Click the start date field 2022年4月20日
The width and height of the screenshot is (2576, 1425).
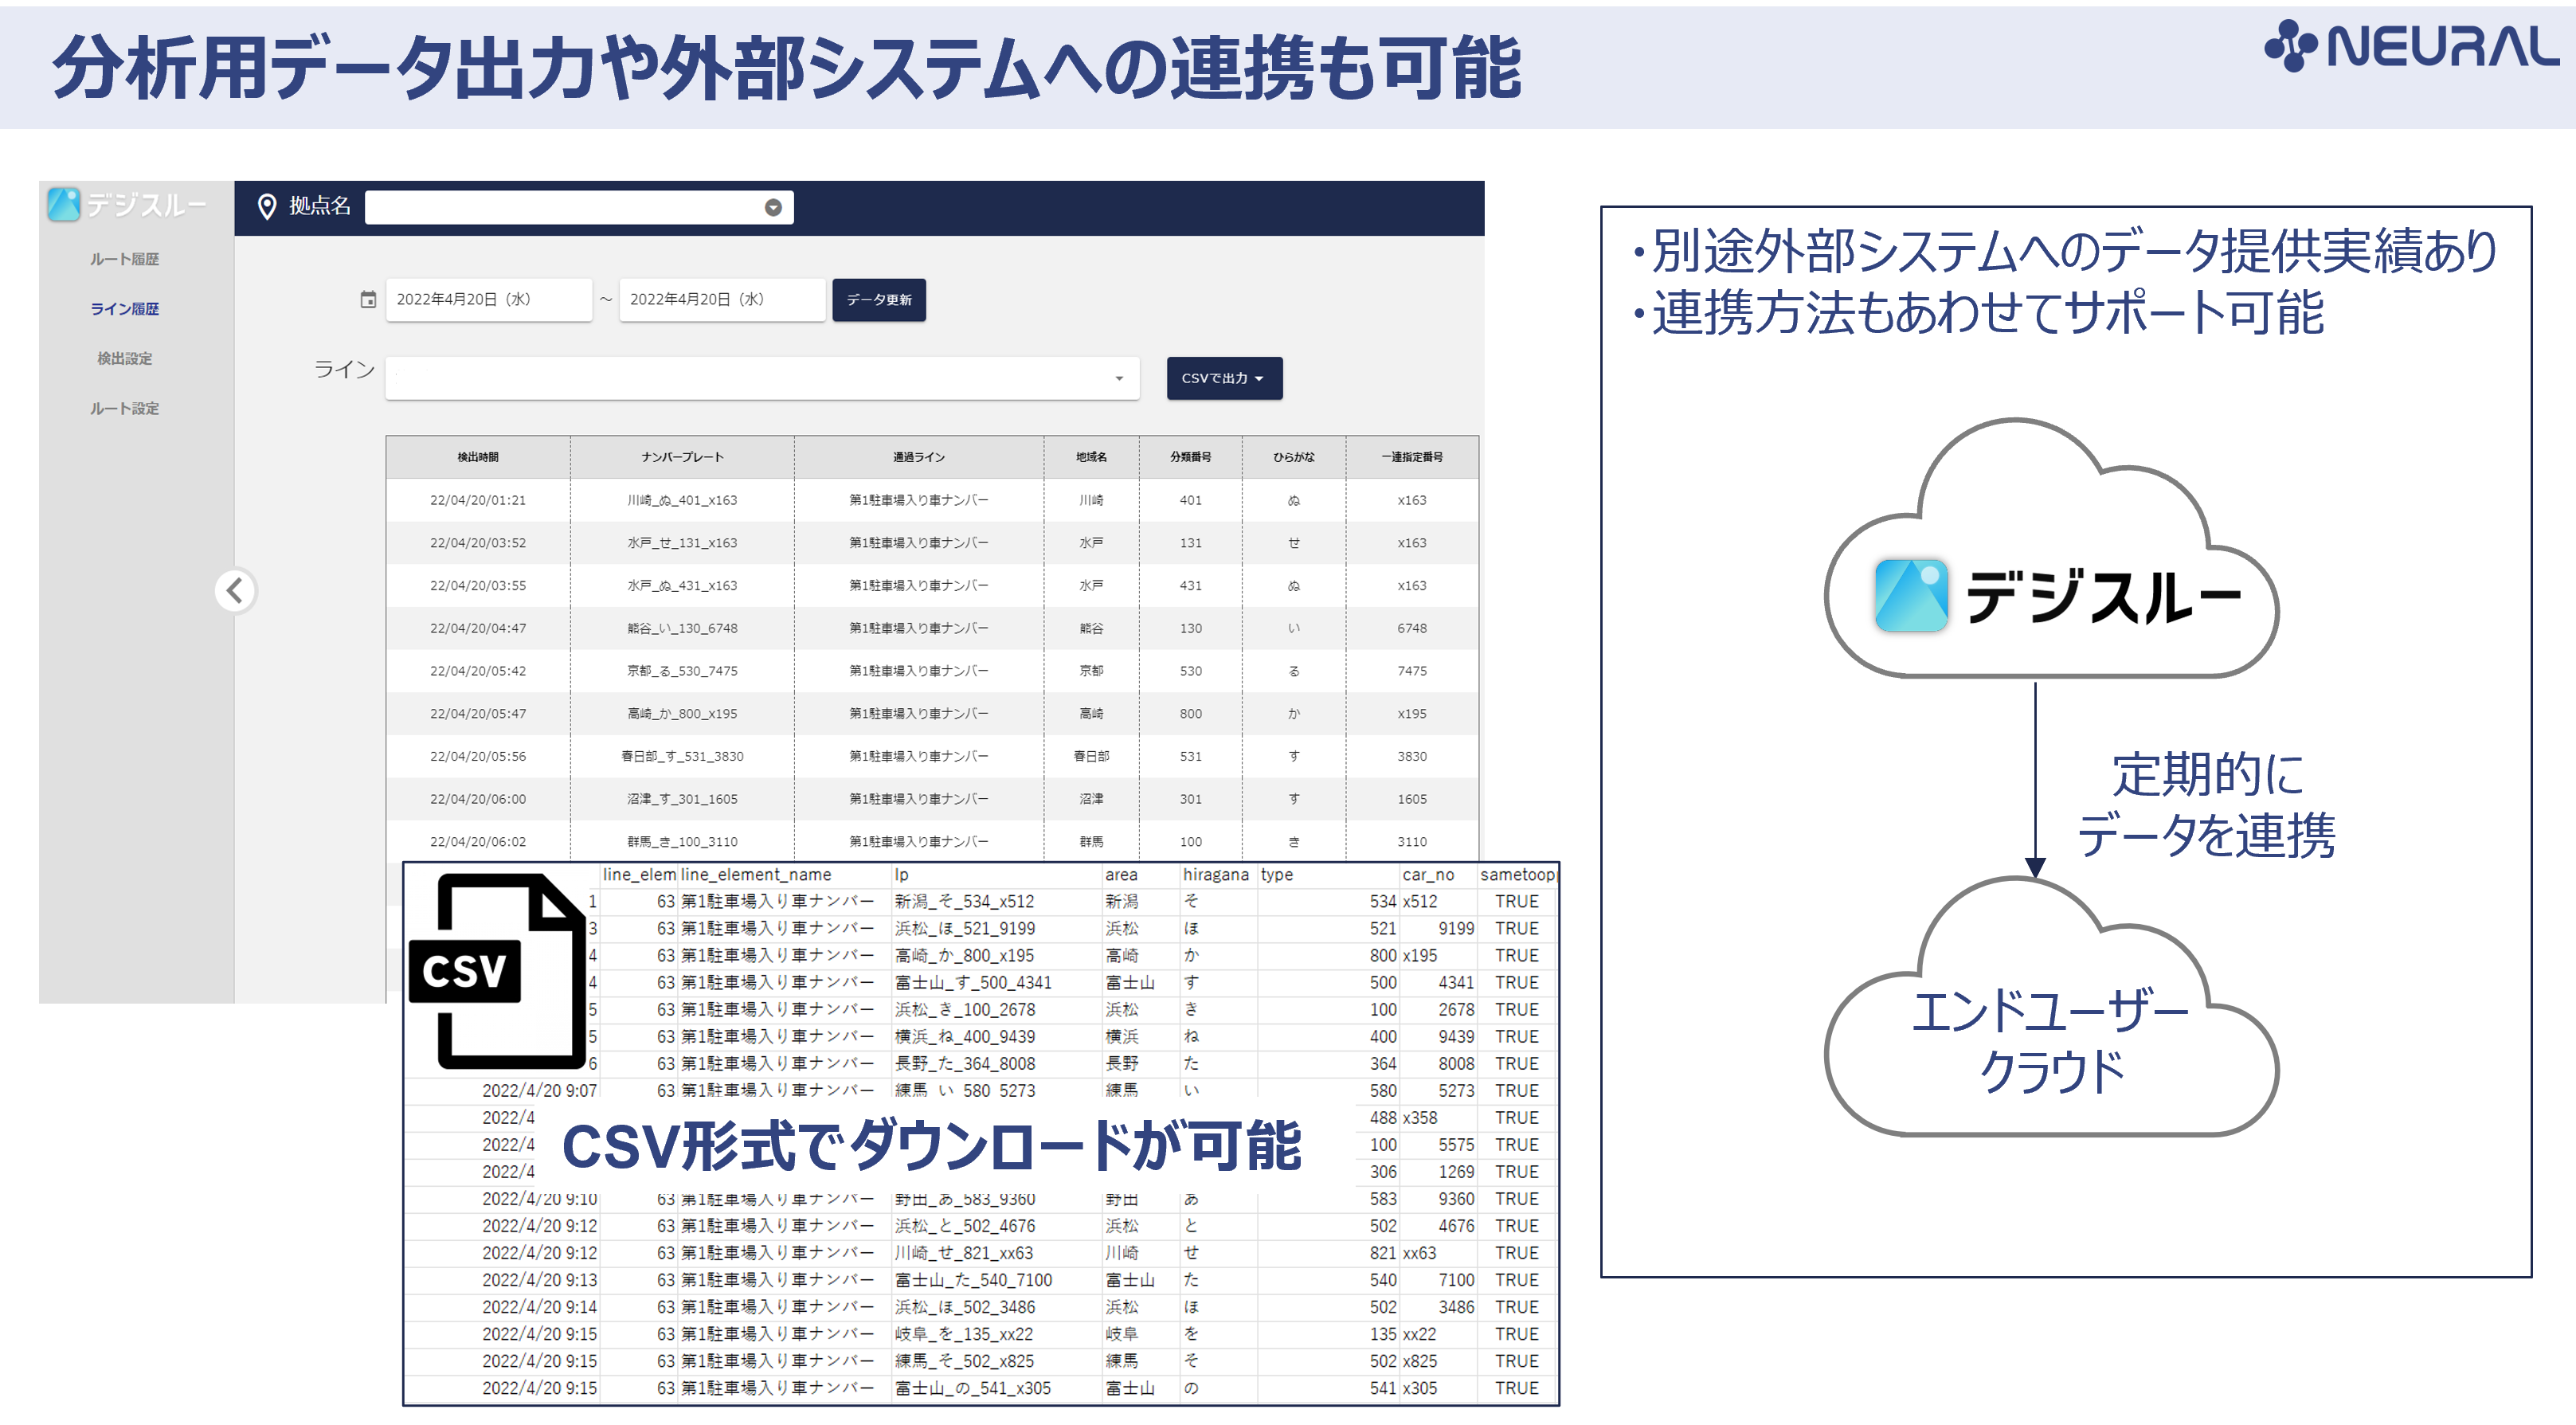489,299
